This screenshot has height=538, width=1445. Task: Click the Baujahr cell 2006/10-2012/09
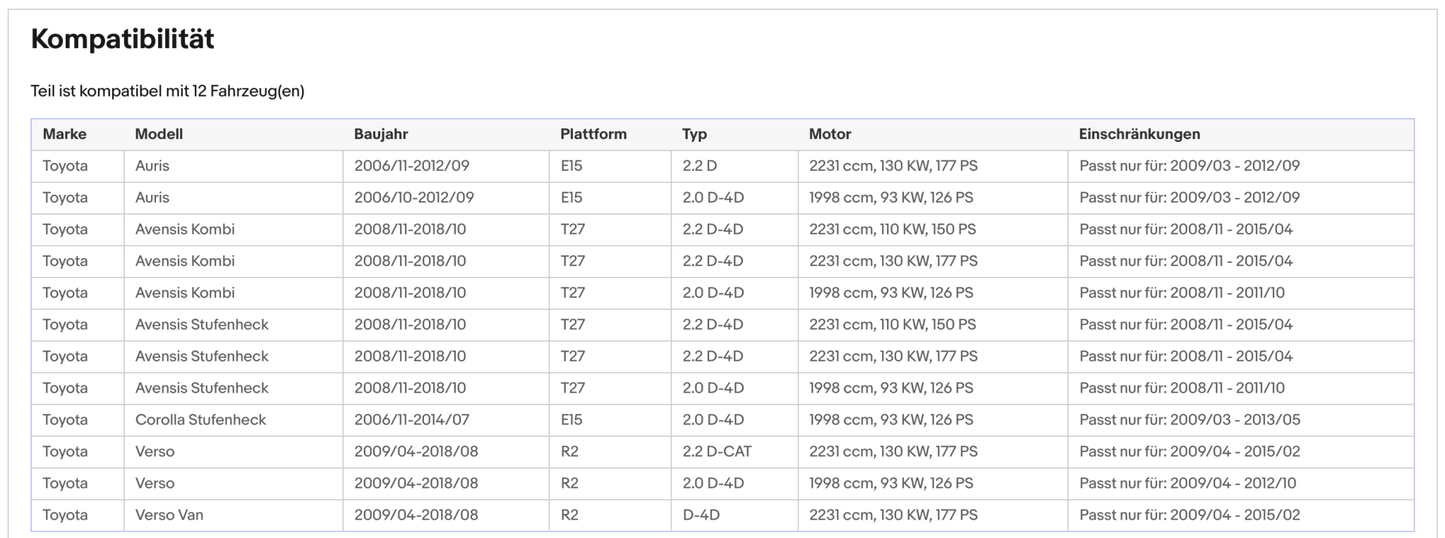click(414, 198)
